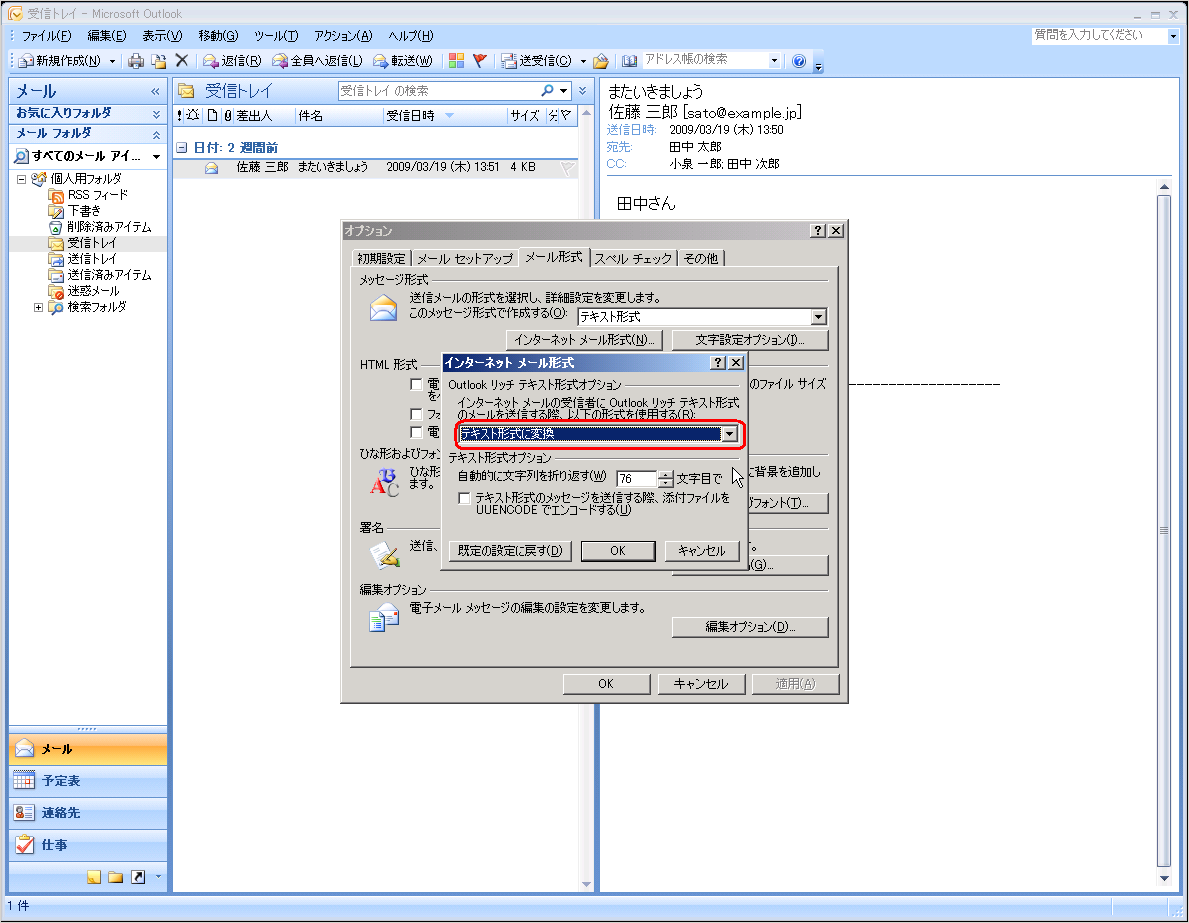Viewport: 1189px width, 923px height.
Task: Click the Print icon in toolbar
Action: pyautogui.click(x=136, y=61)
